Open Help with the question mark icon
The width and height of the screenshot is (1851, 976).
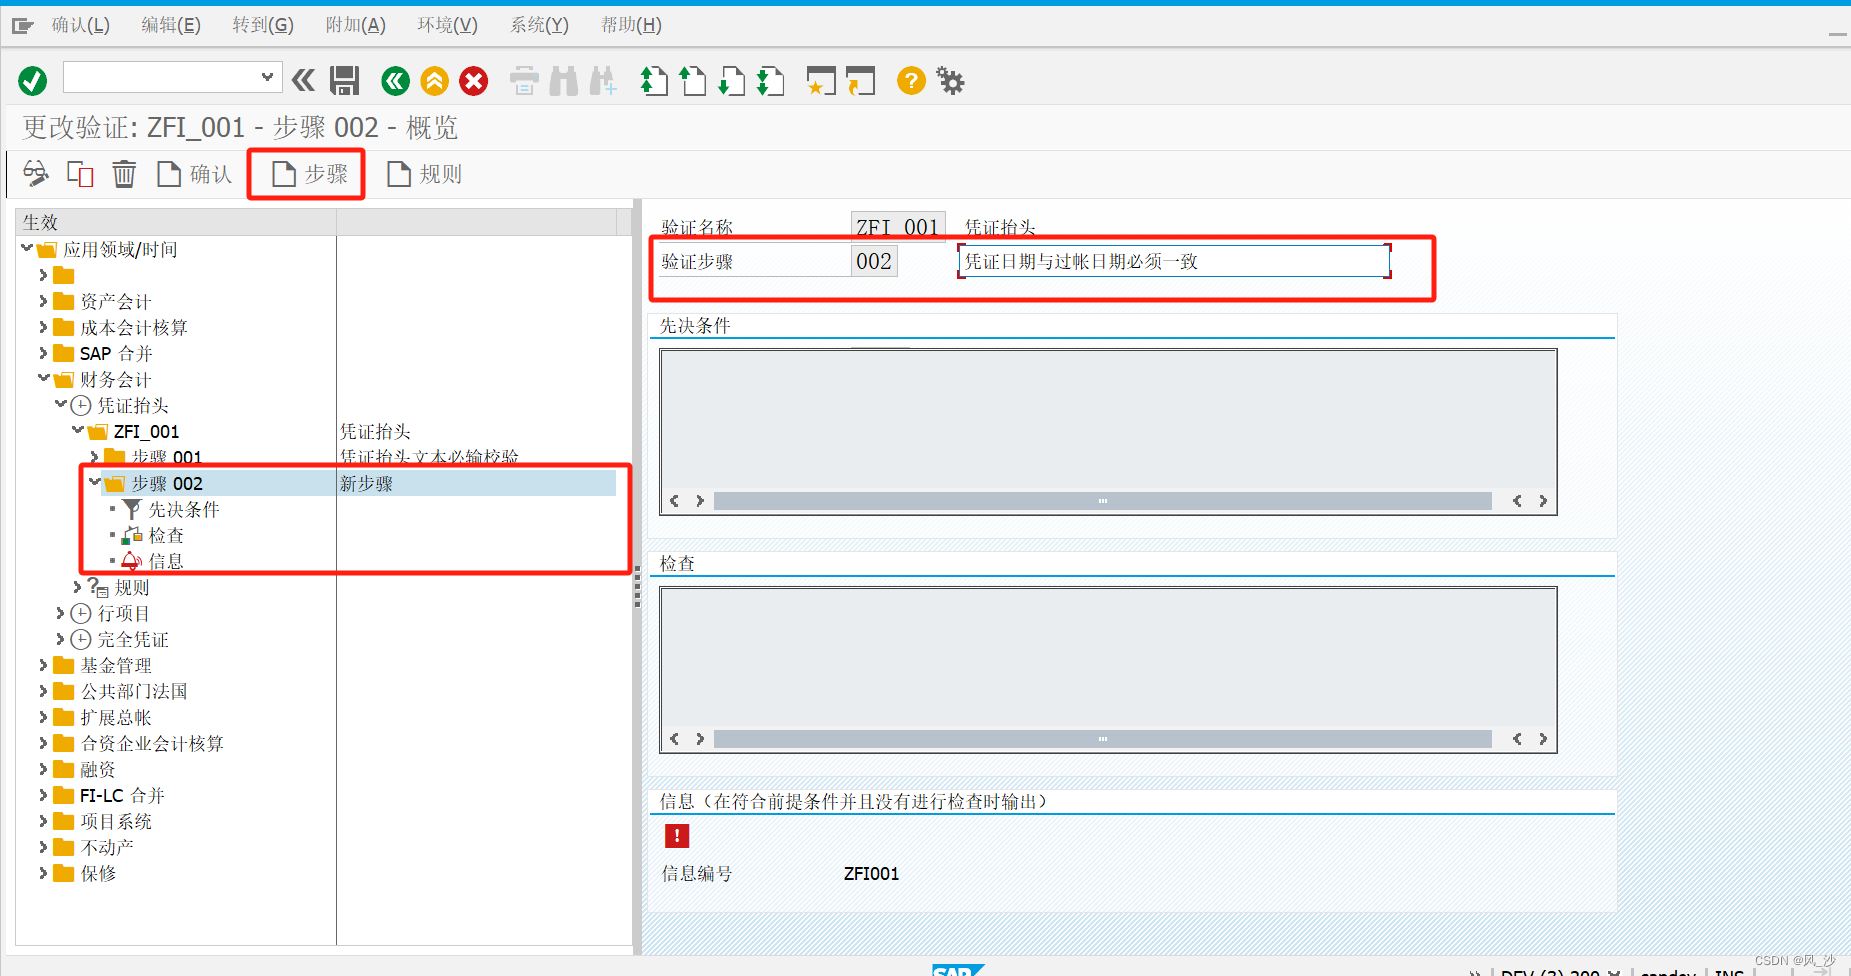point(911,81)
